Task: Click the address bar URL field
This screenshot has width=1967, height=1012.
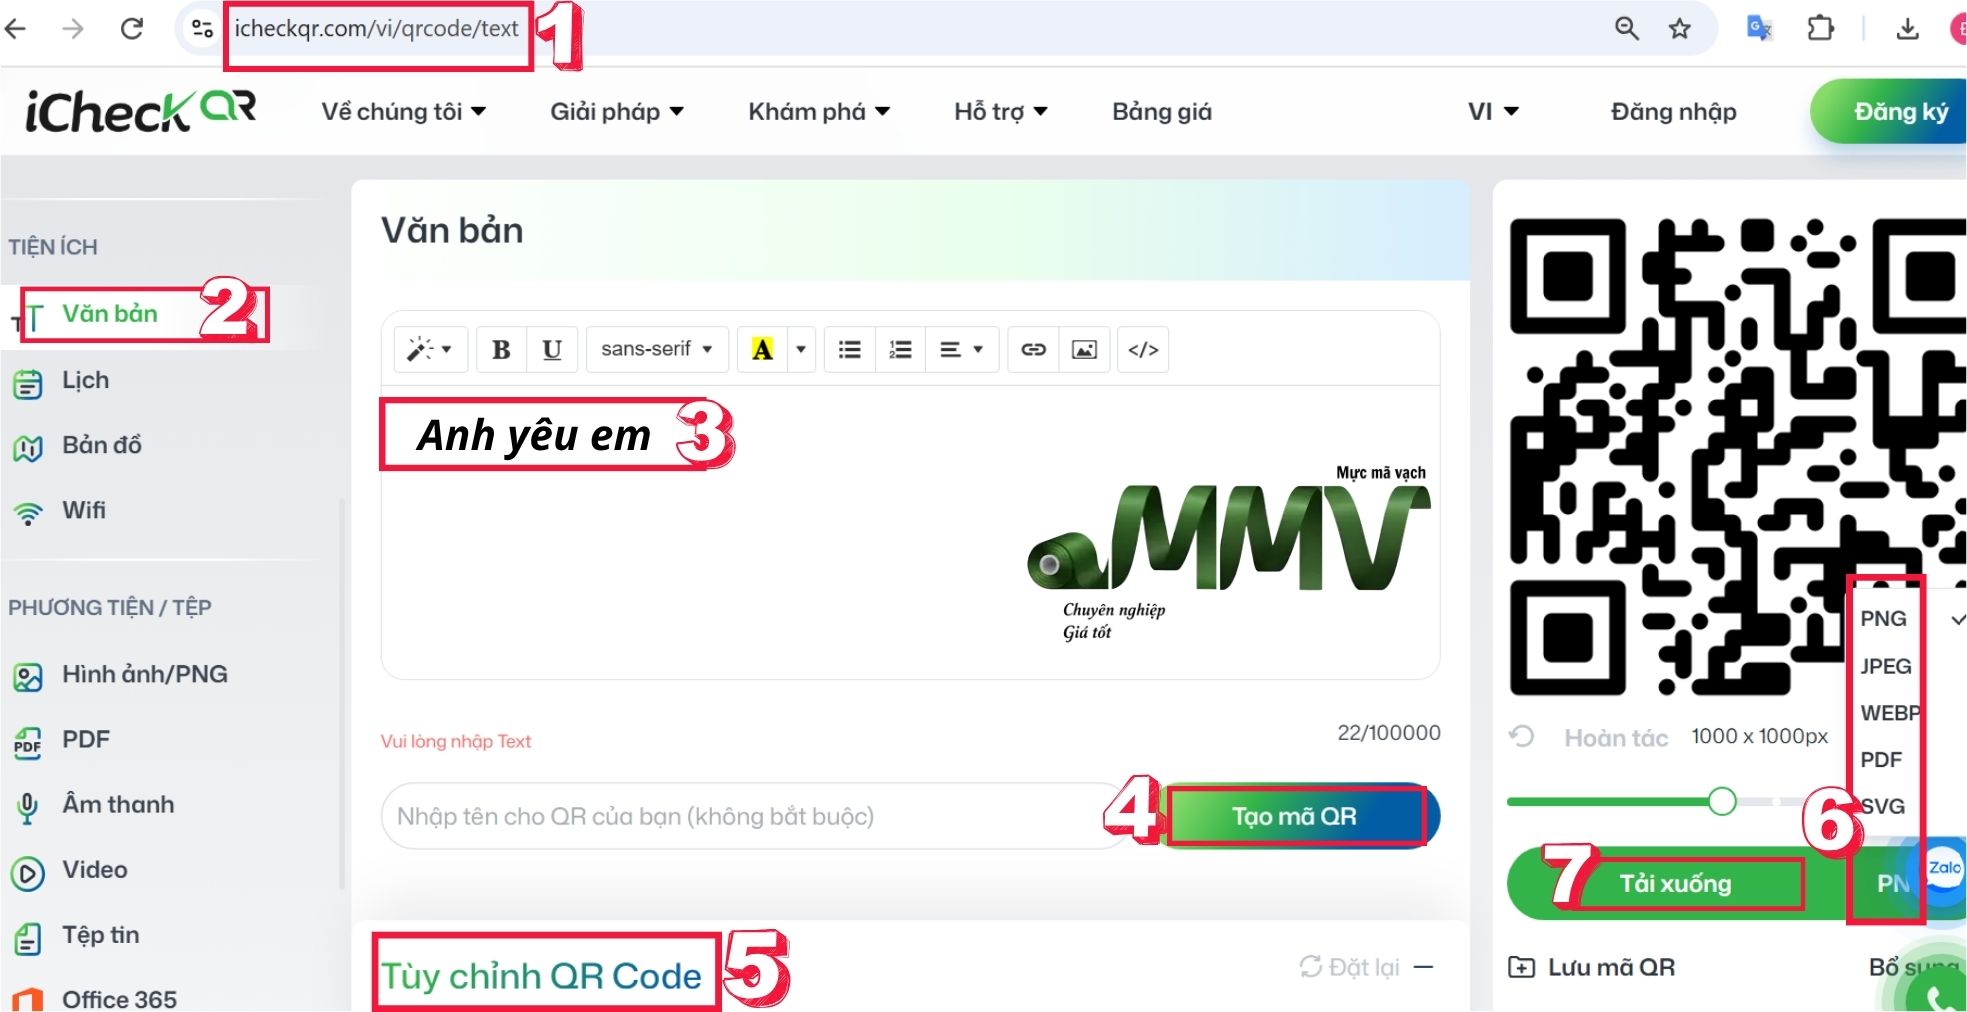Action: [377, 29]
